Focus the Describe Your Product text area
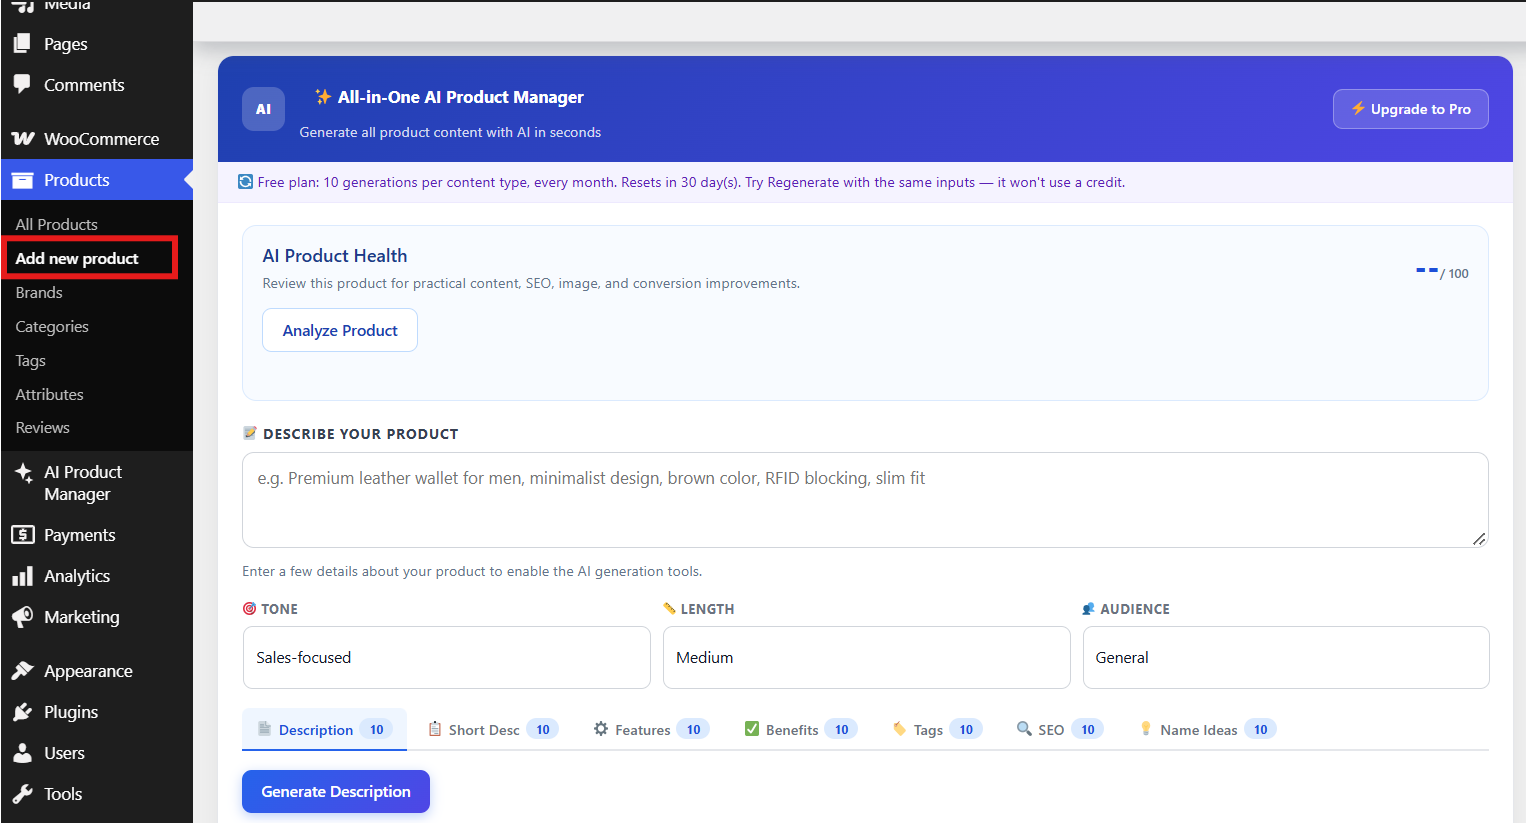Image resolution: width=1526 pixels, height=823 pixels. pyautogui.click(x=865, y=500)
